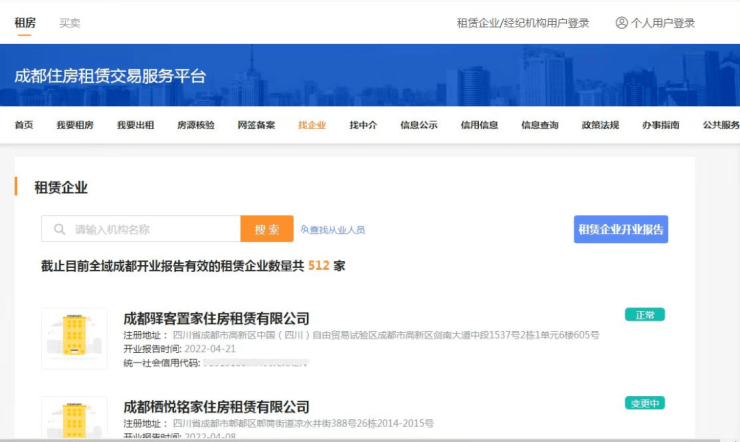The image size is (740, 442).
Task: Open 找中介 navigation item
Action: pos(363,125)
